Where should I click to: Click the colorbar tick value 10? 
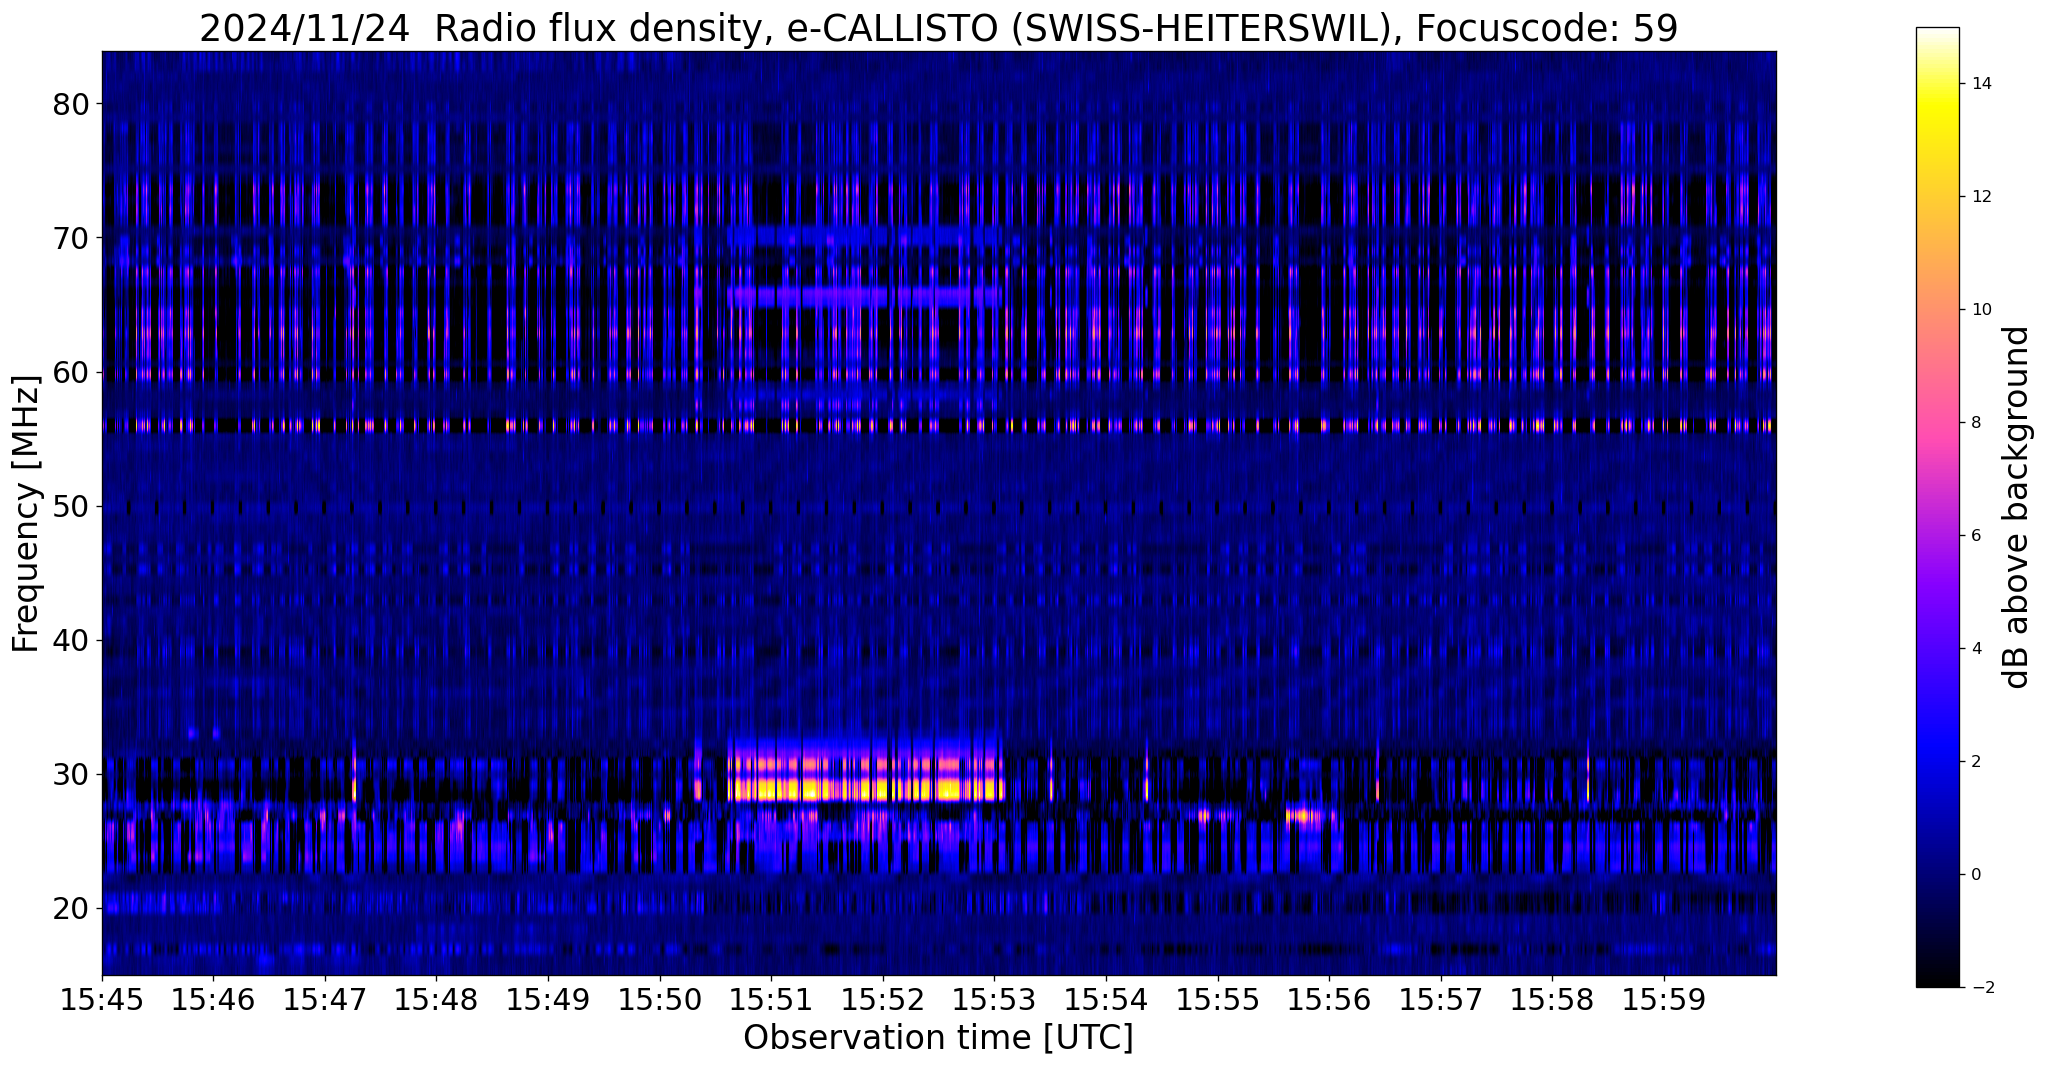click(1980, 309)
